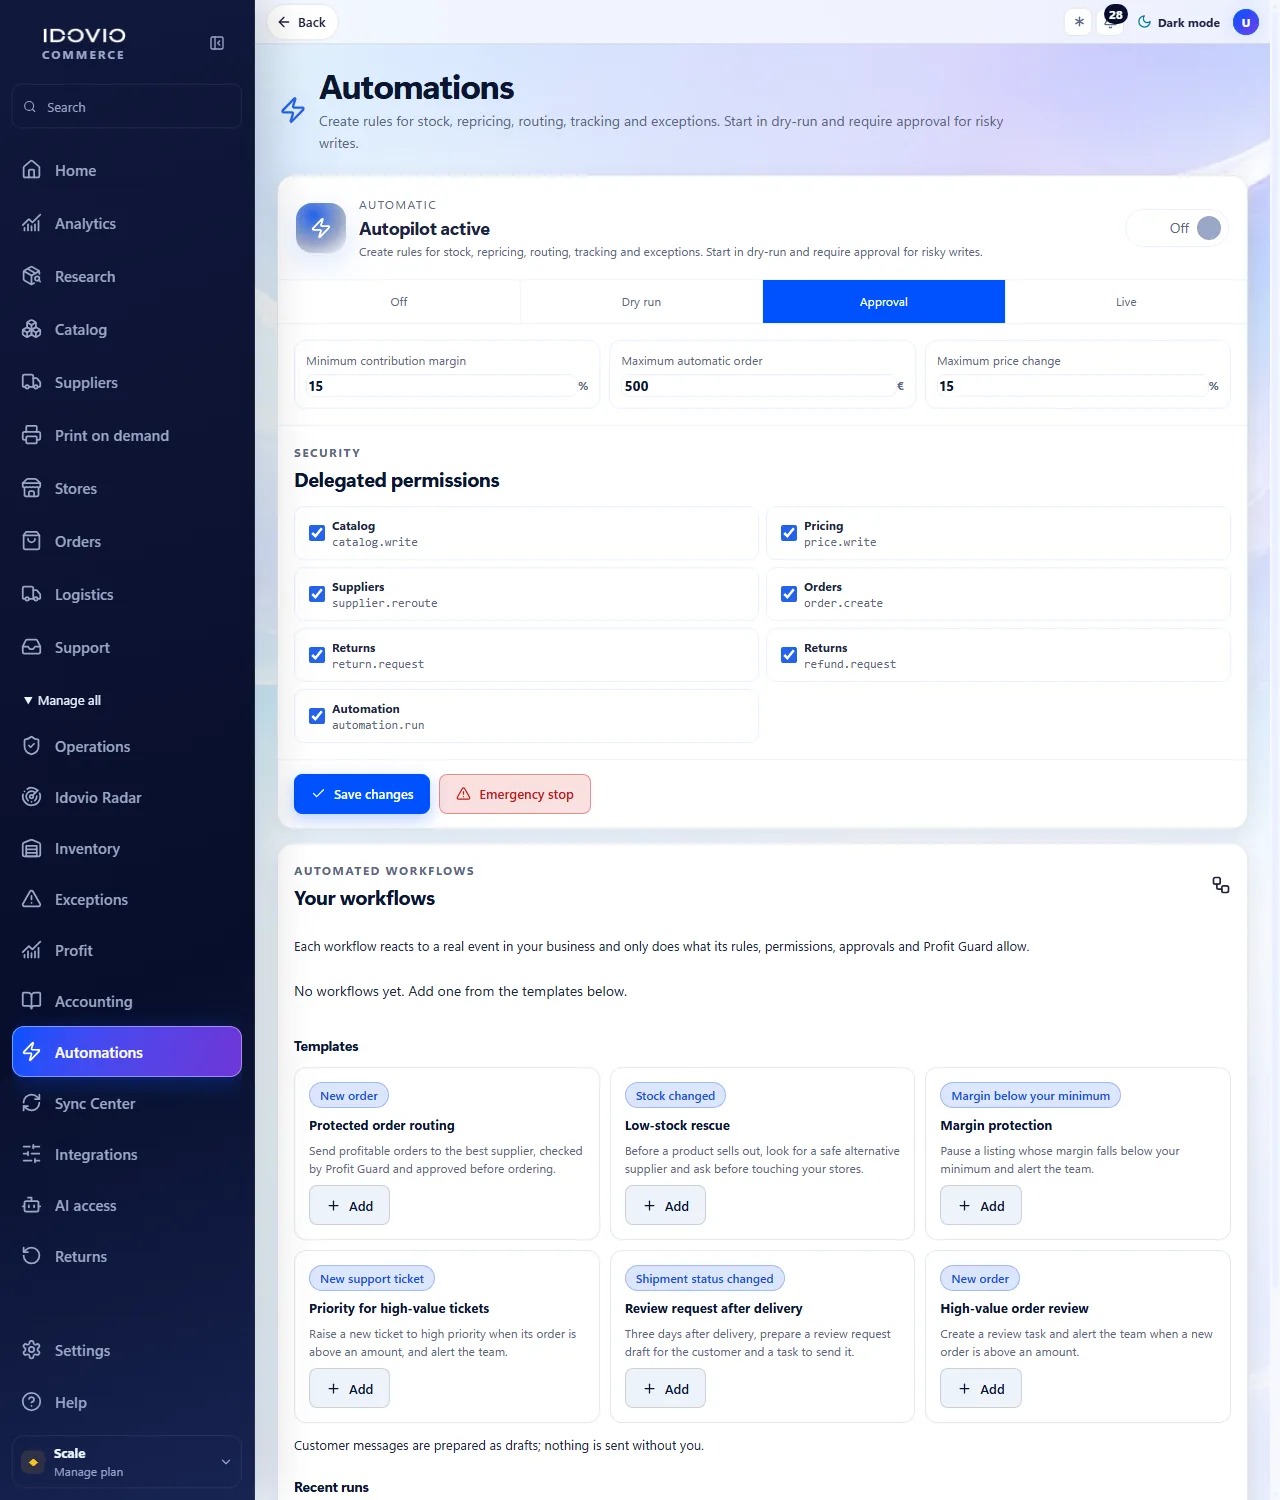Uncheck Catalog catalog.write permission
Viewport: 1280px width, 1500px height.
tap(317, 533)
